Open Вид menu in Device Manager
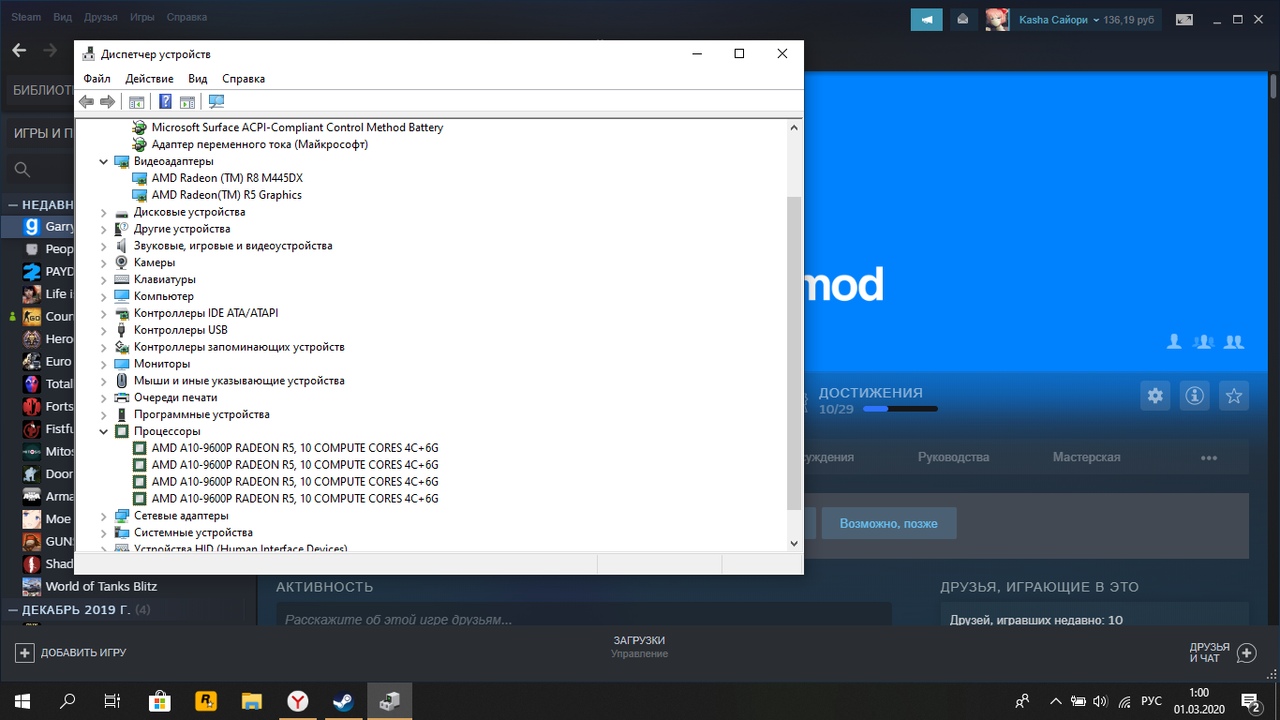Screen dimensions: 1280x720 pos(198,78)
